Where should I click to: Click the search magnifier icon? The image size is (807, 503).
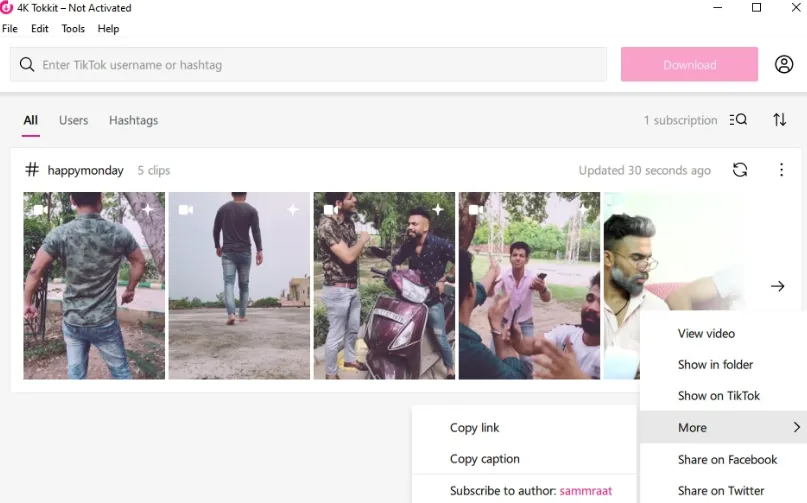click(x=27, y=64)
